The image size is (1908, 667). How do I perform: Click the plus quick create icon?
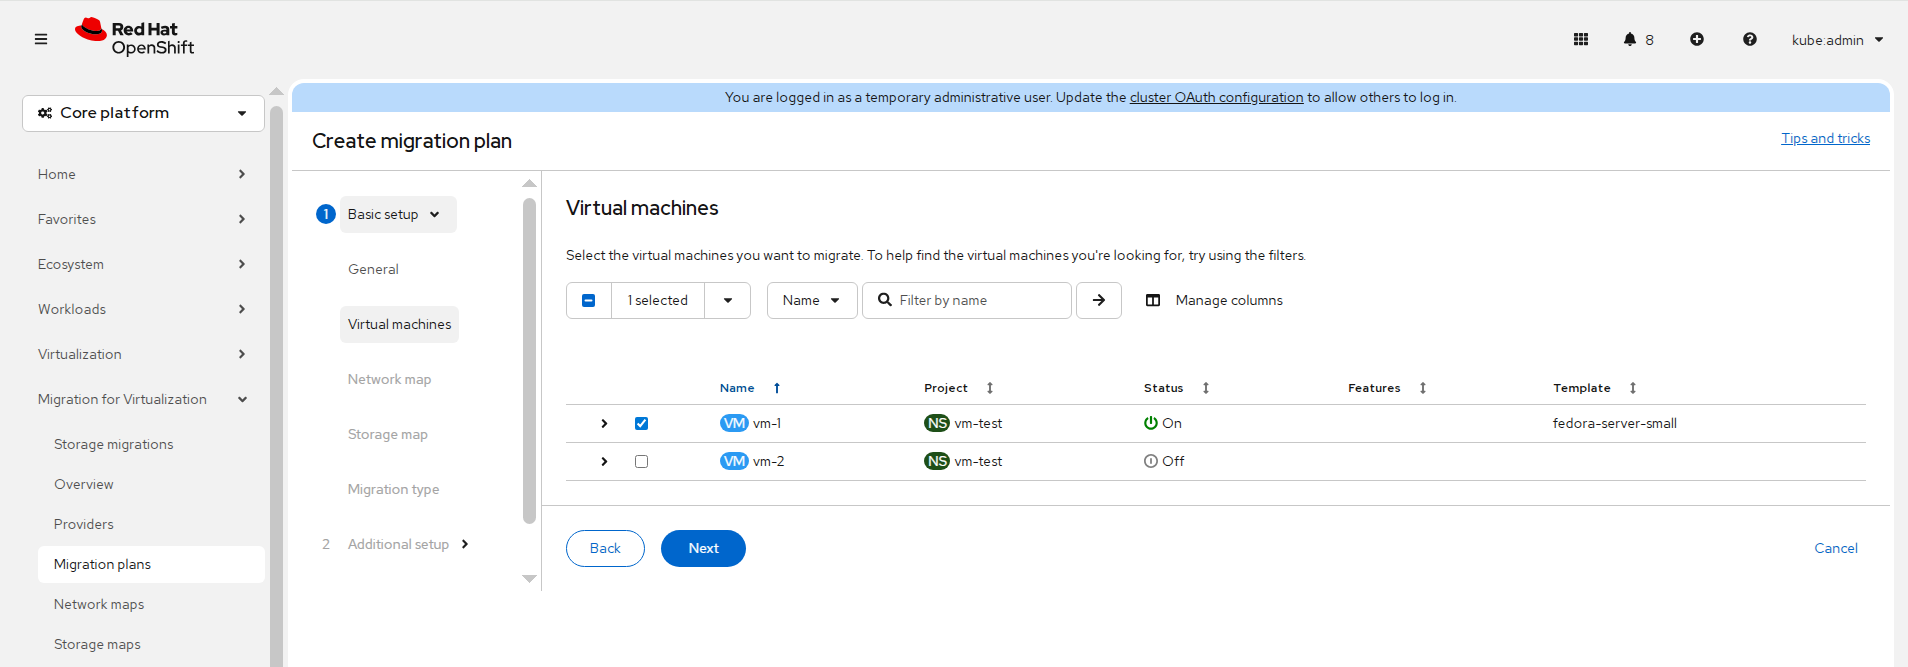point(1696,39)
